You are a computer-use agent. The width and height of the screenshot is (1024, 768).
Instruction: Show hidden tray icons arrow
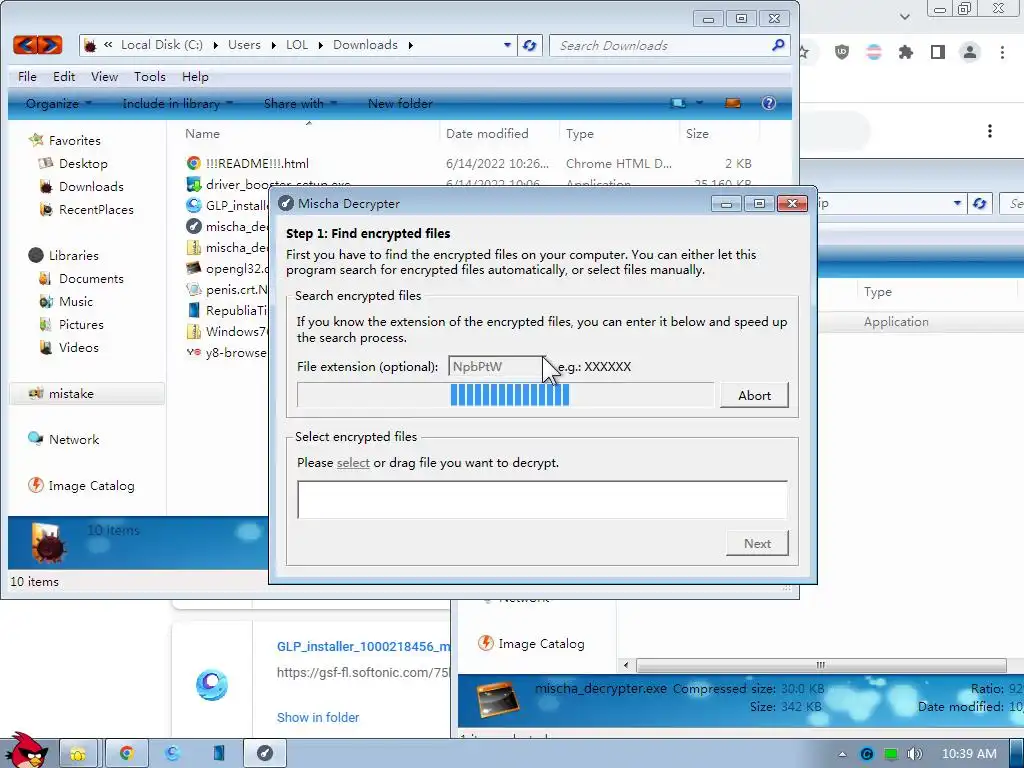coord(842,754)
